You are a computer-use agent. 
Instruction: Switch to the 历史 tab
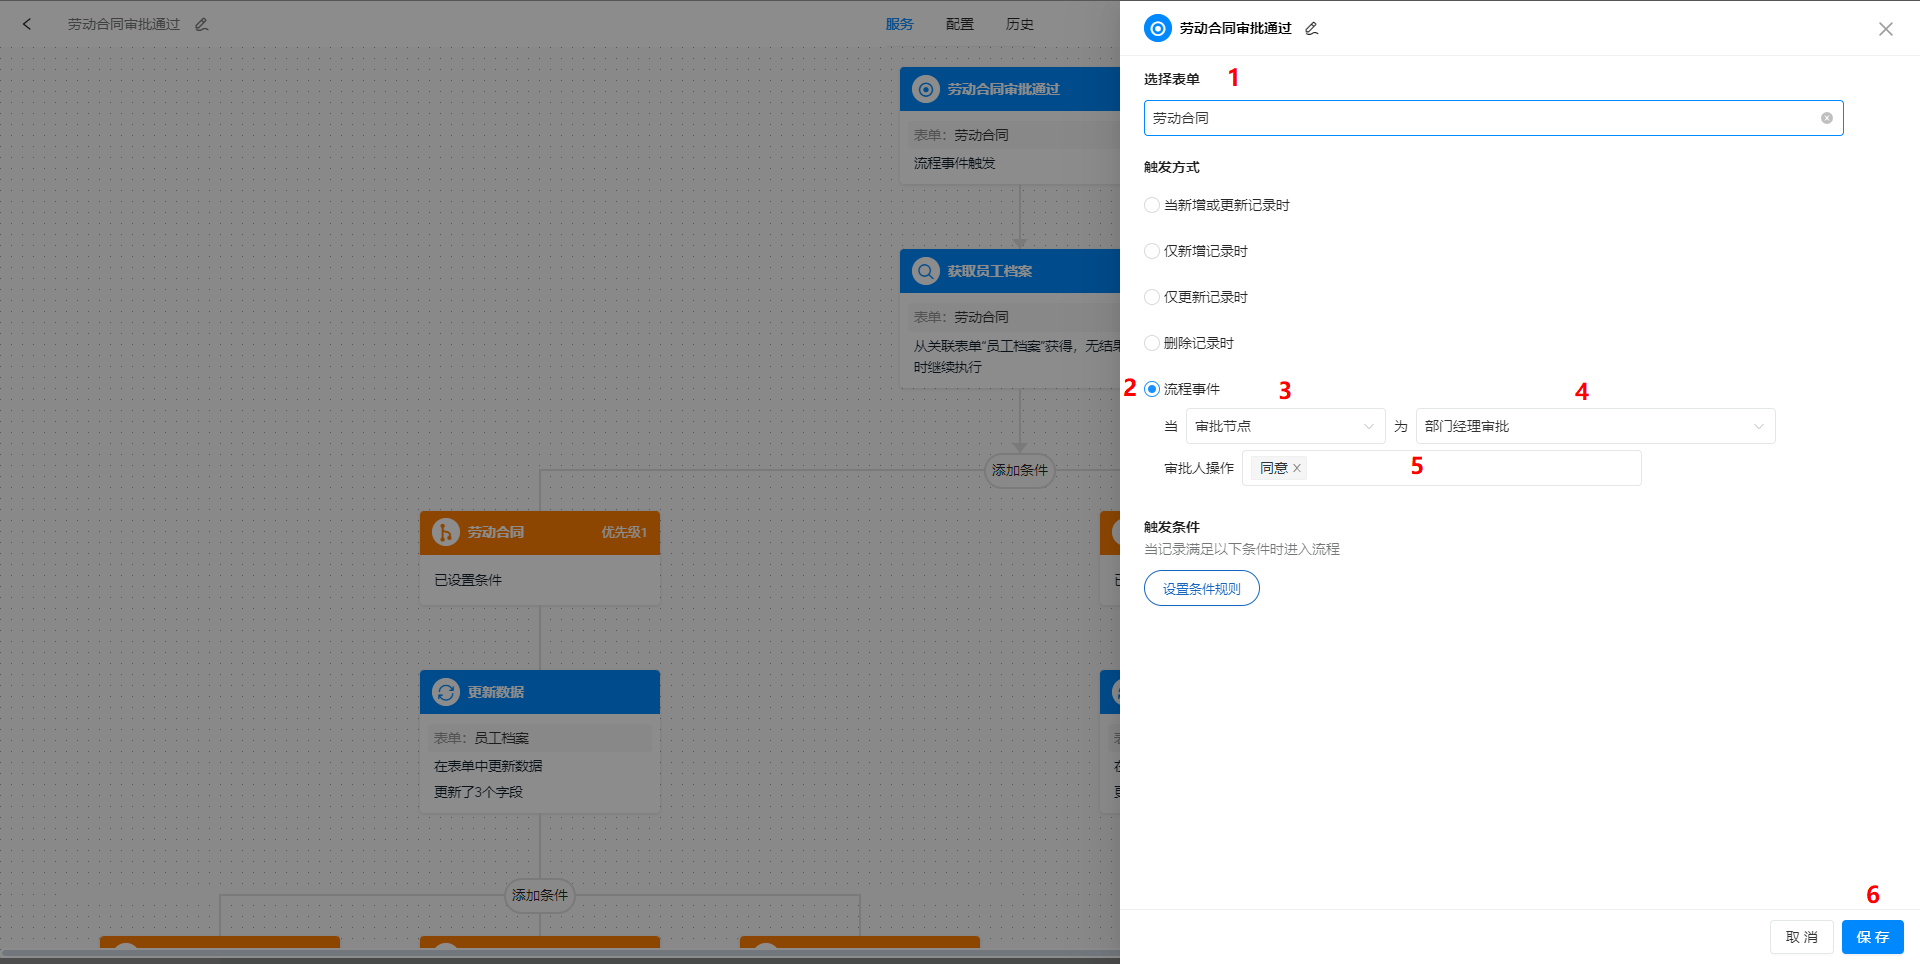pos(1019,24)
